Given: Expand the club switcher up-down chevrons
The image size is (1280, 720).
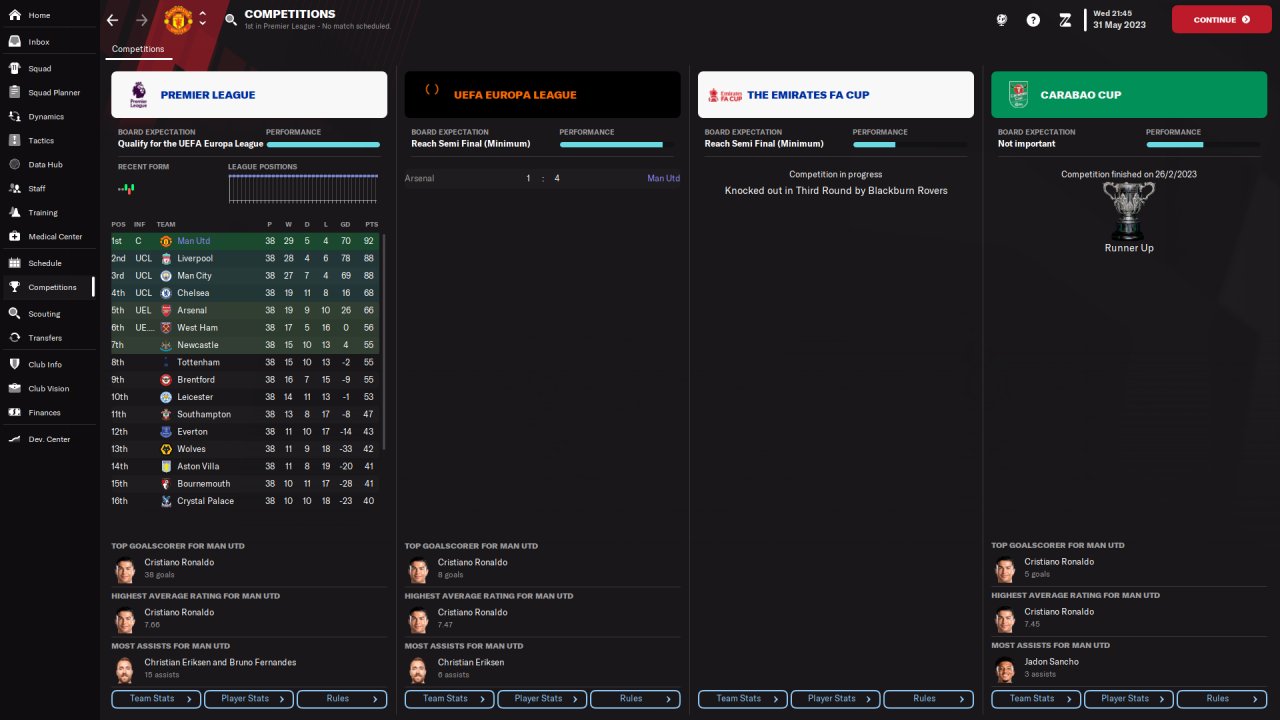Looking at the screenshot, I should coord(203,19).
